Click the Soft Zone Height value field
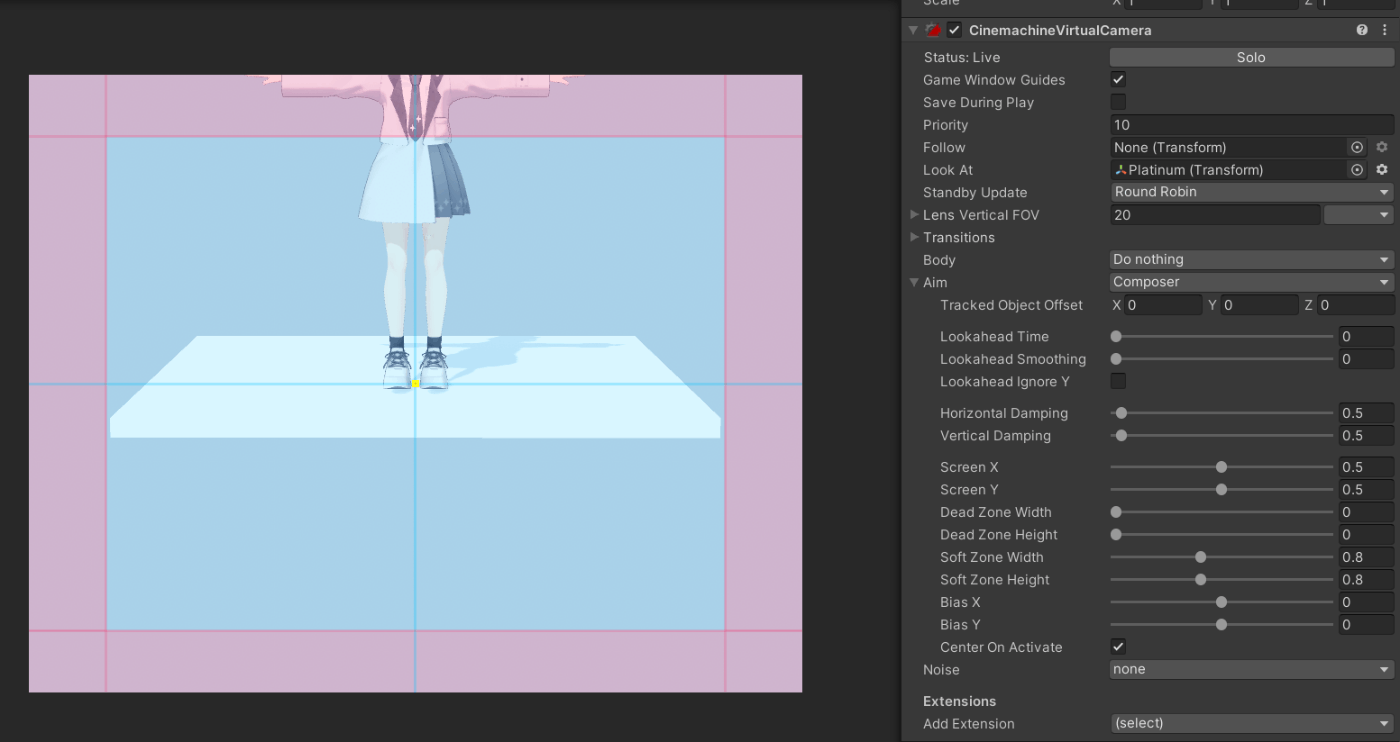This screenshot has height=742, width=1400. pos(1366,579)
